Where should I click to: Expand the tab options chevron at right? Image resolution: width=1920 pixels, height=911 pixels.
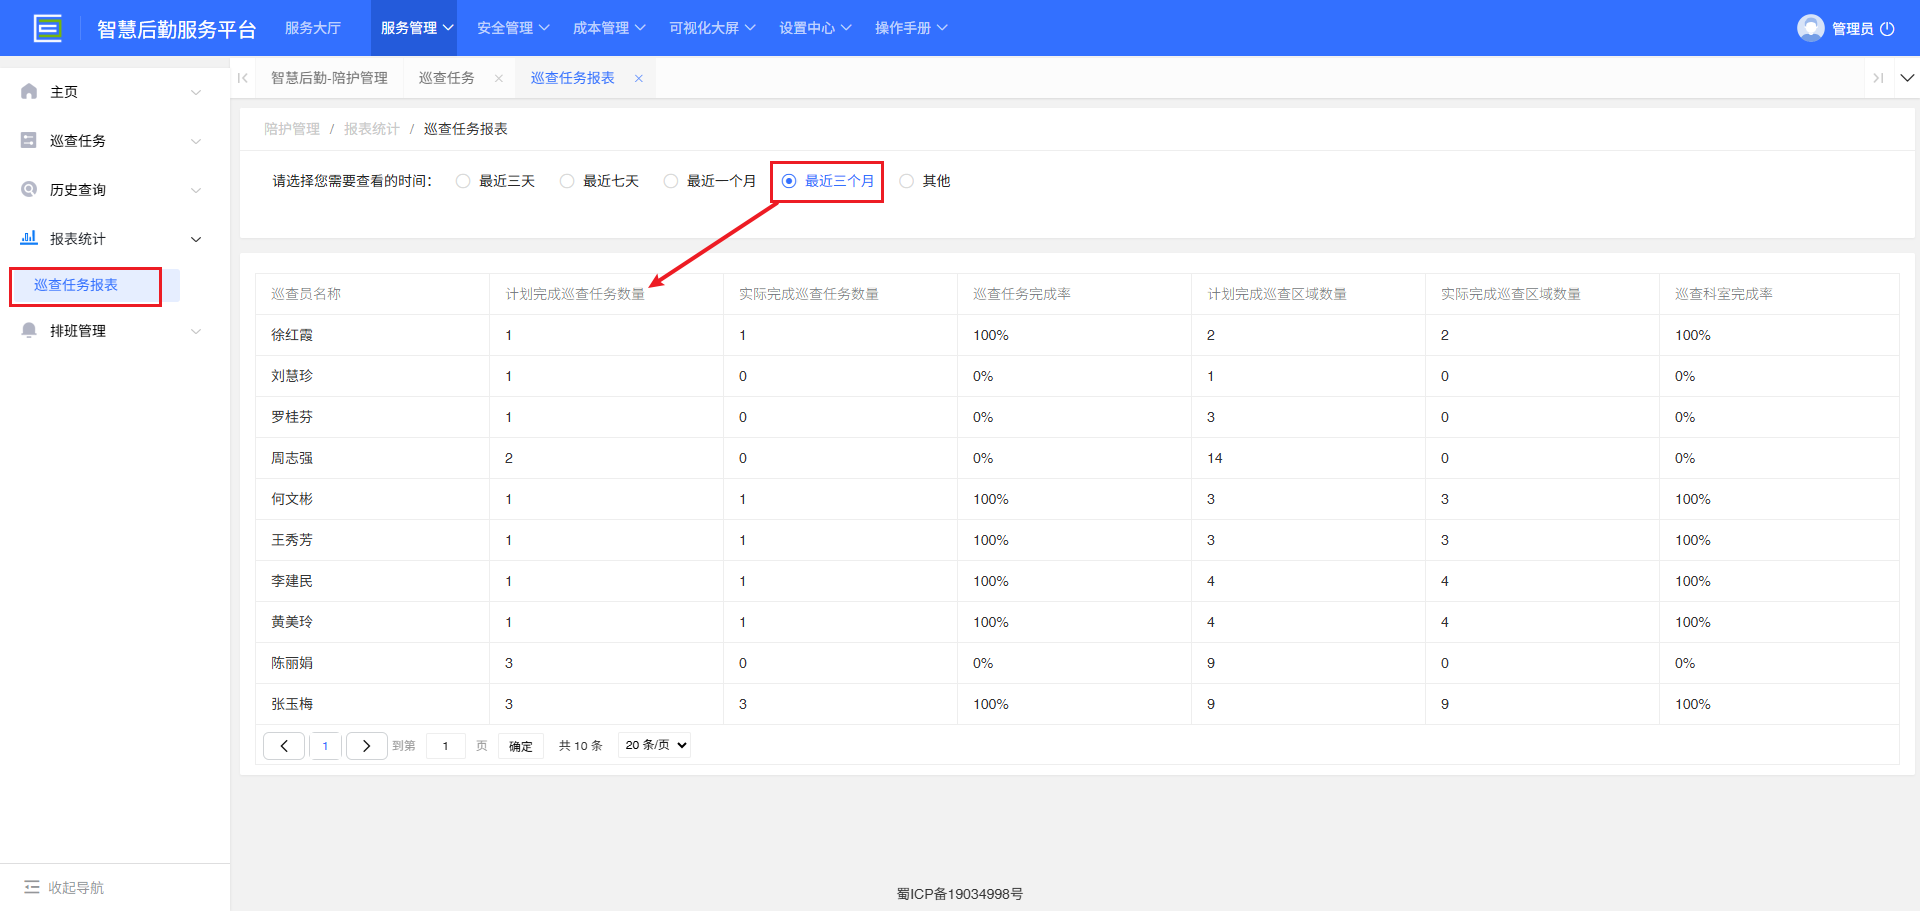pyautogui.click(x=1907, y=78)
